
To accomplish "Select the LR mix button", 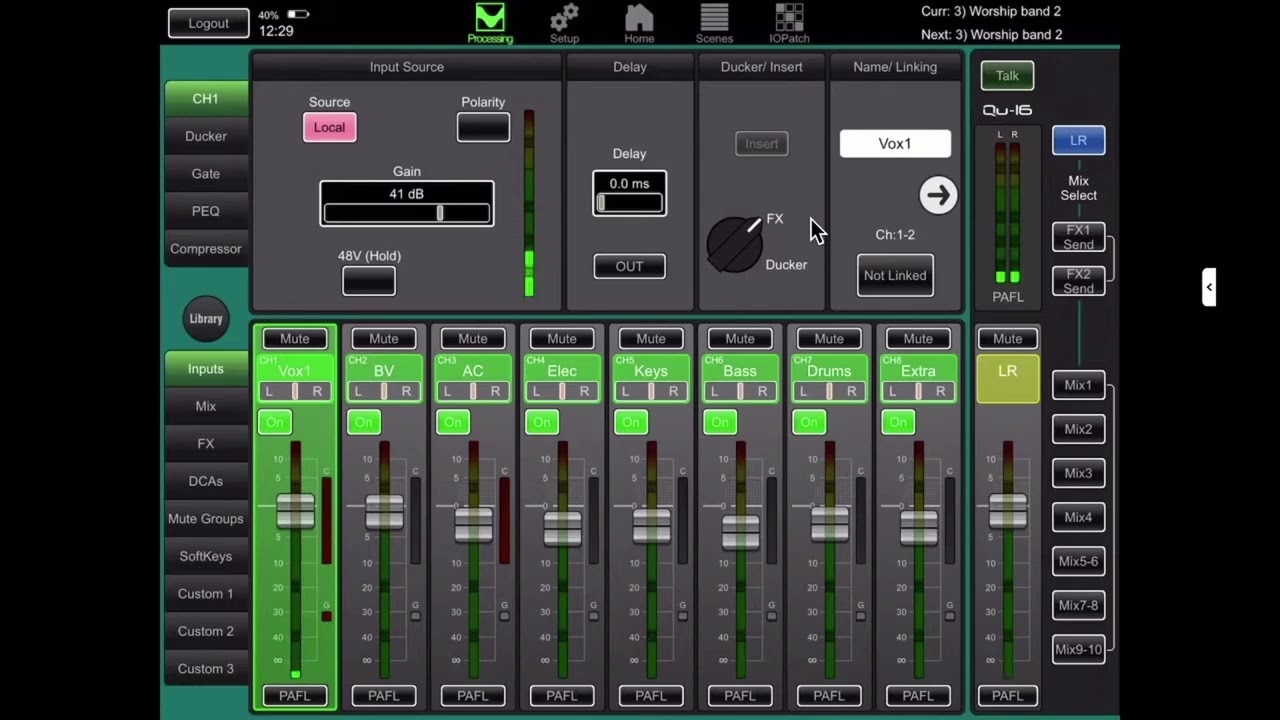I will pos(1078,141).
